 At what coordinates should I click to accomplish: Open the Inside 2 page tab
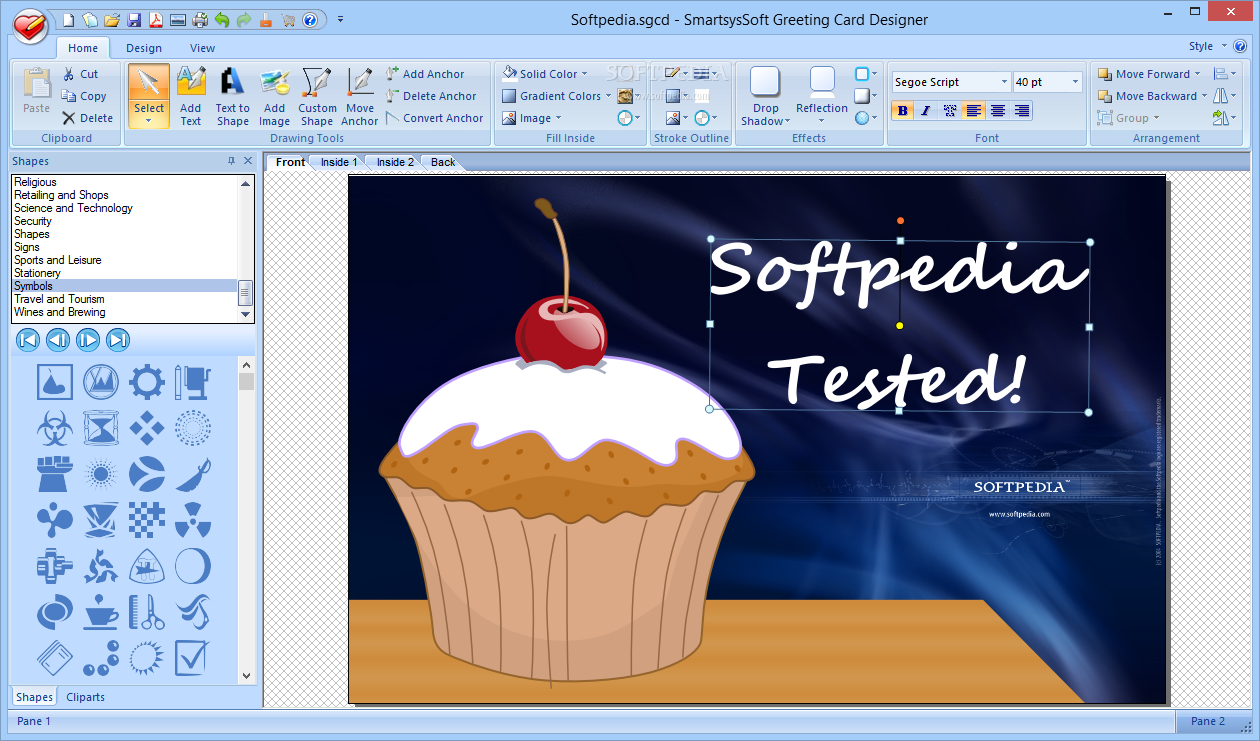tap(395, 162)
